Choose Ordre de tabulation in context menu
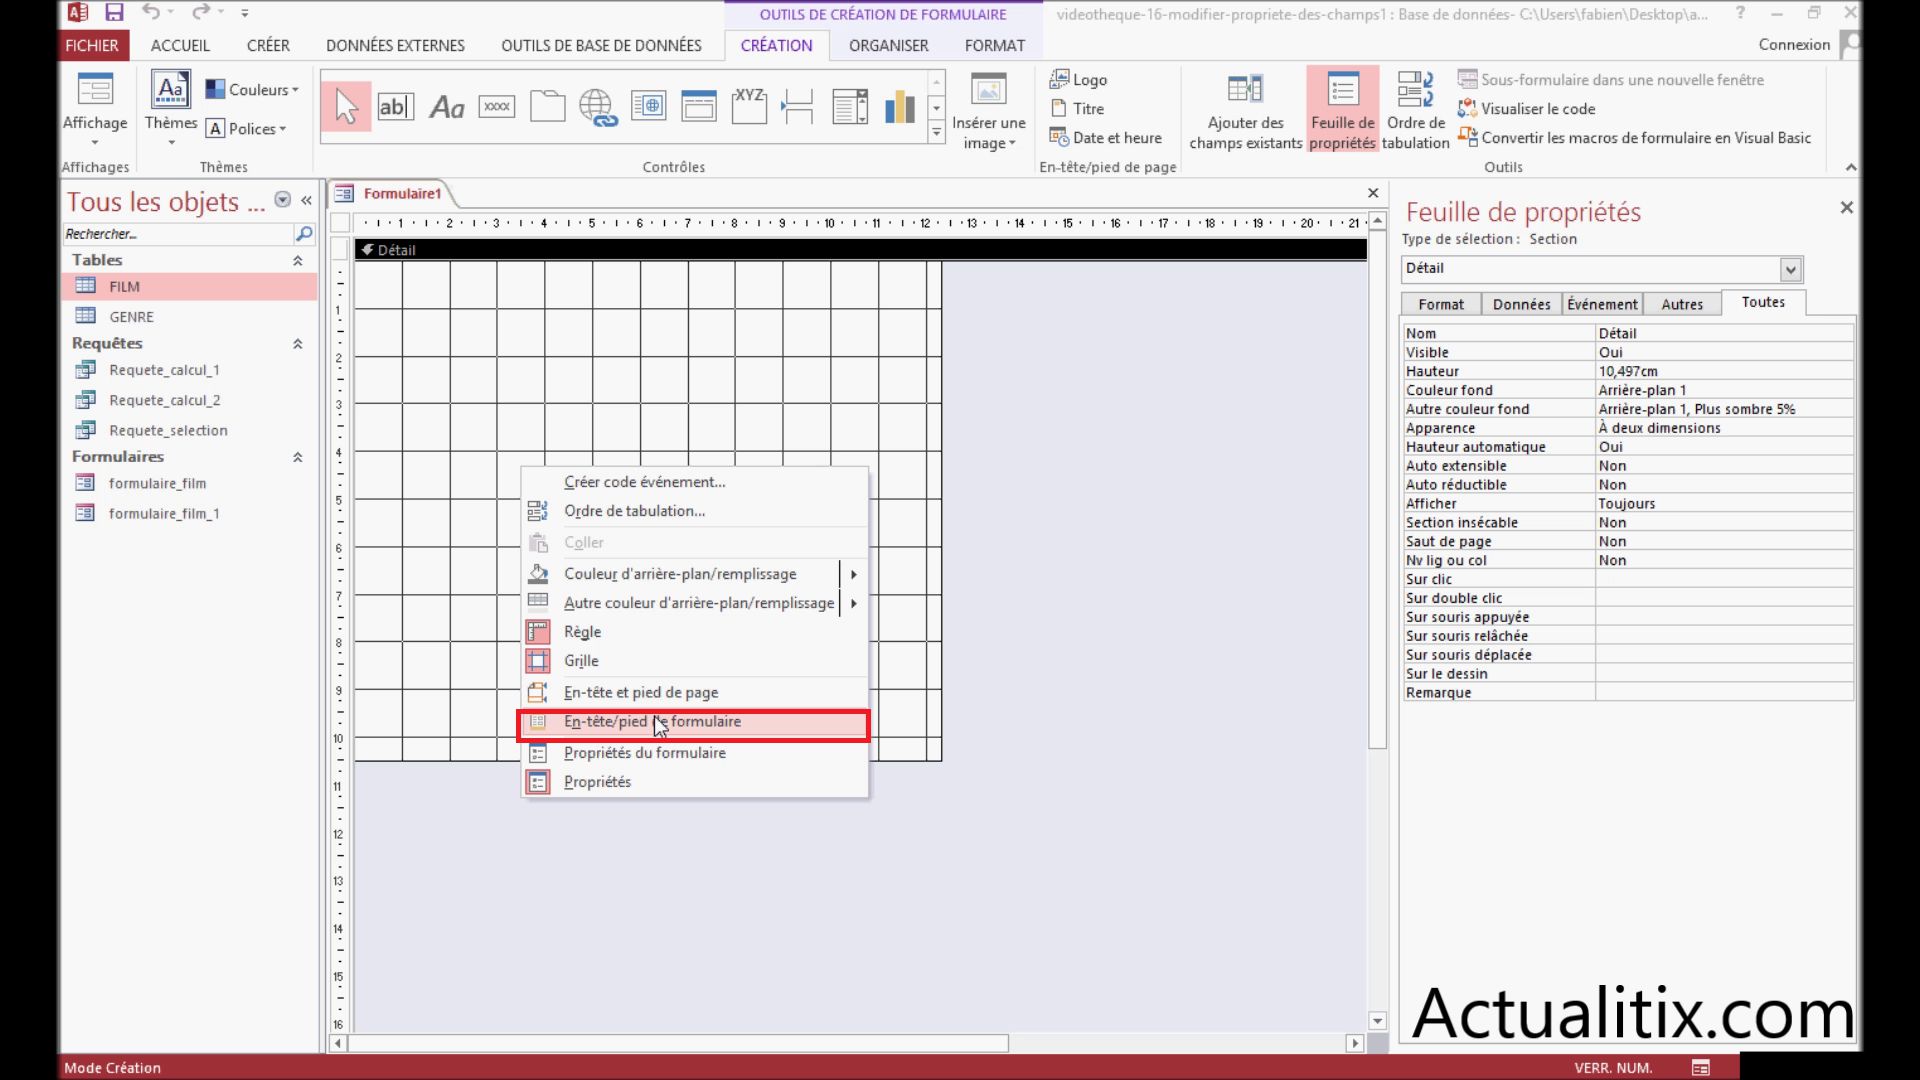 (694, 511)
